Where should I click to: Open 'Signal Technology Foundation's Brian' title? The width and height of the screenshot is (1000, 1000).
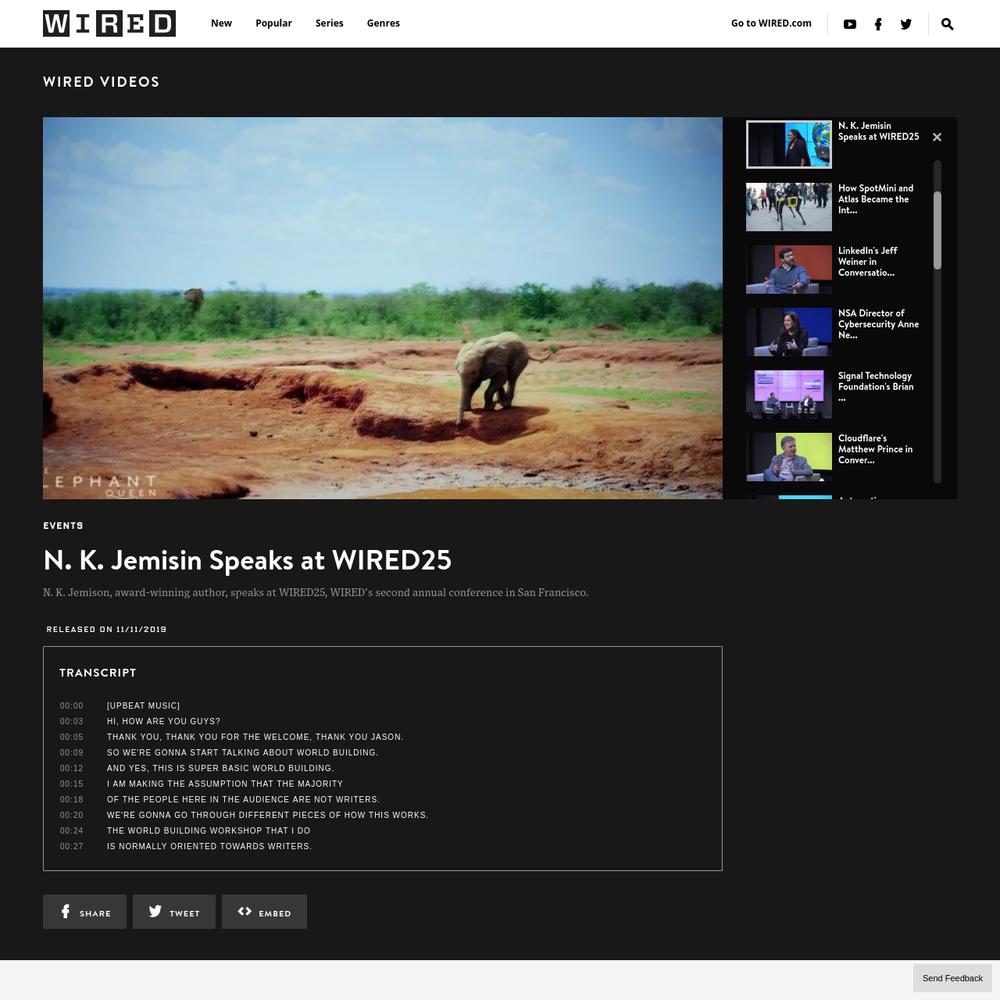[x=876, y=386]
